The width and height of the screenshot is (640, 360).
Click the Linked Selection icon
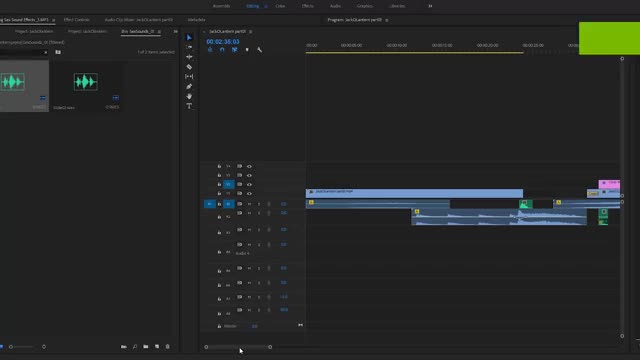(x=235, y=50)
